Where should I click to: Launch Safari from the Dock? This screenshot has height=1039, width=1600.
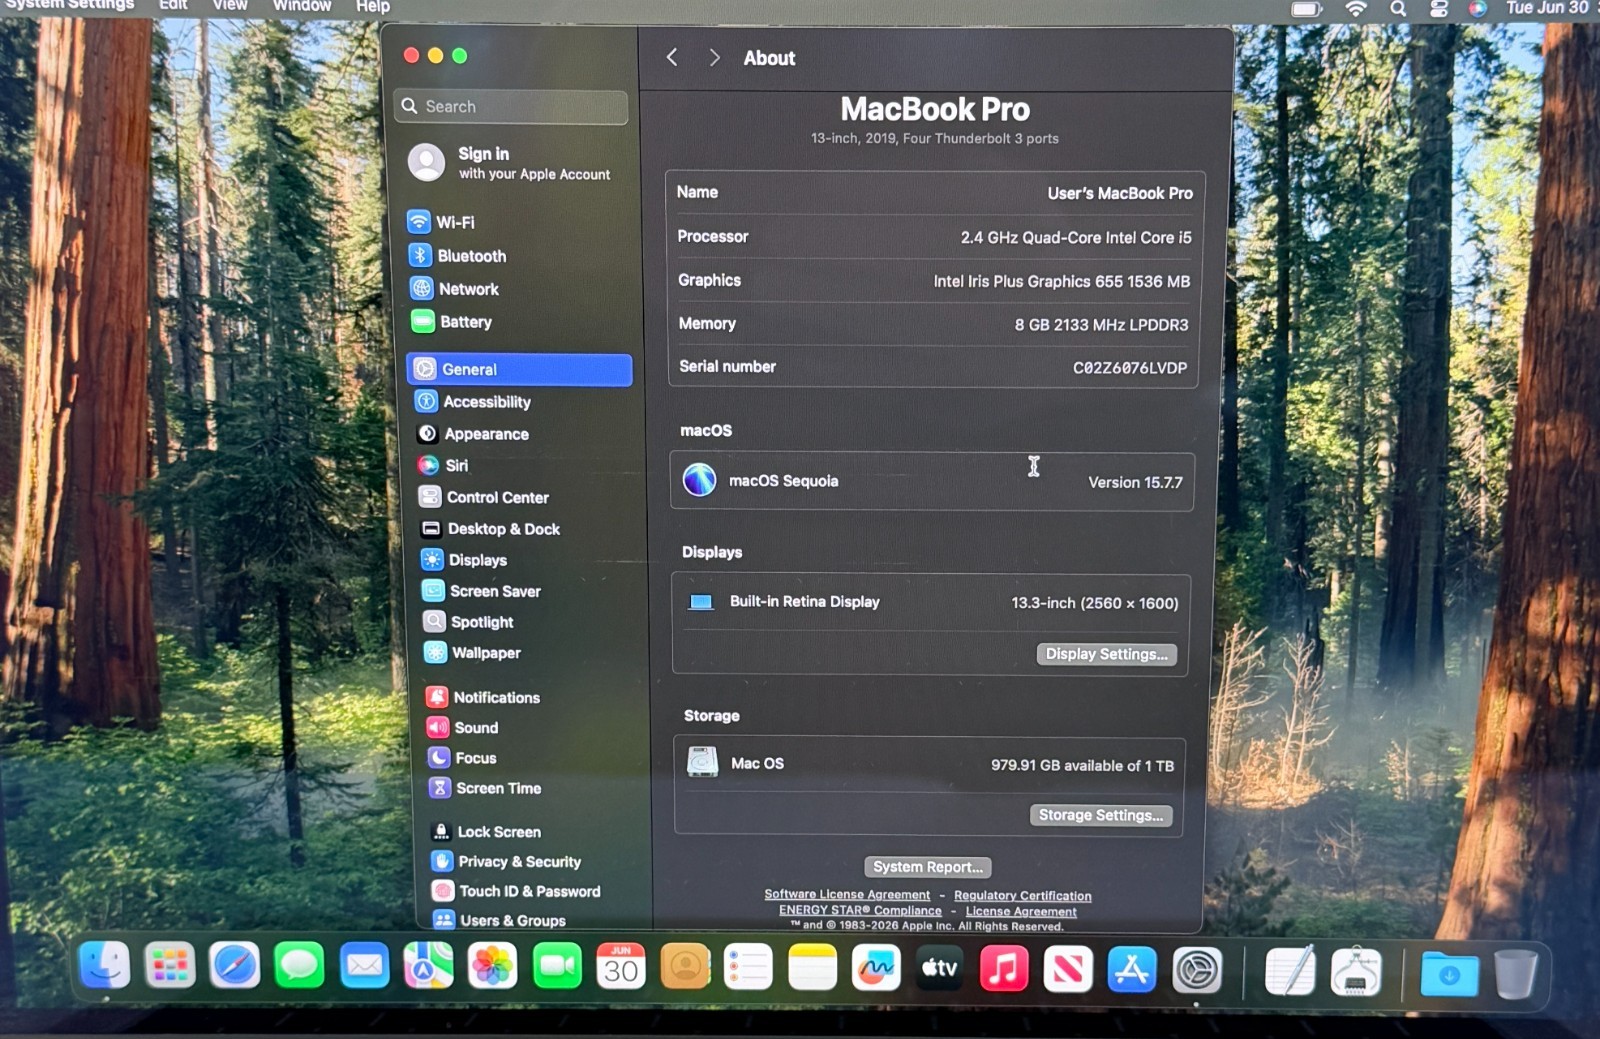(235, 966)
